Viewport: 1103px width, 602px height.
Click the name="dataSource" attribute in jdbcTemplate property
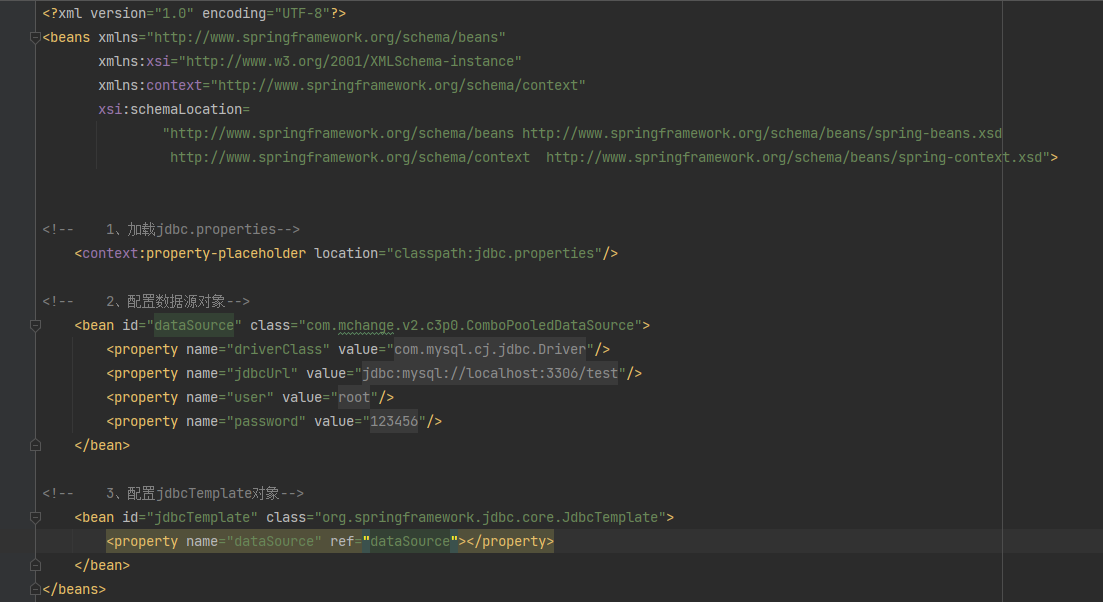click(254, 542)
